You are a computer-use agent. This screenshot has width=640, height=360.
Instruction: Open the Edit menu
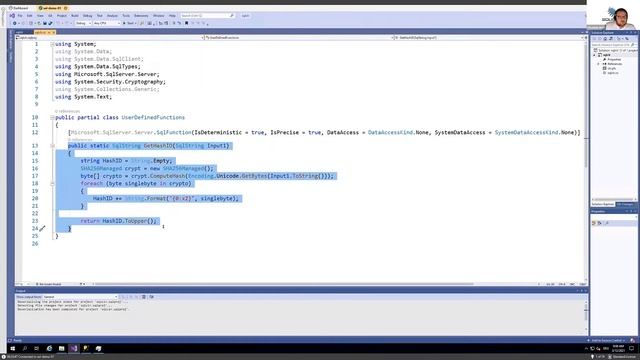pyautogui.click(x=29, y=16)
